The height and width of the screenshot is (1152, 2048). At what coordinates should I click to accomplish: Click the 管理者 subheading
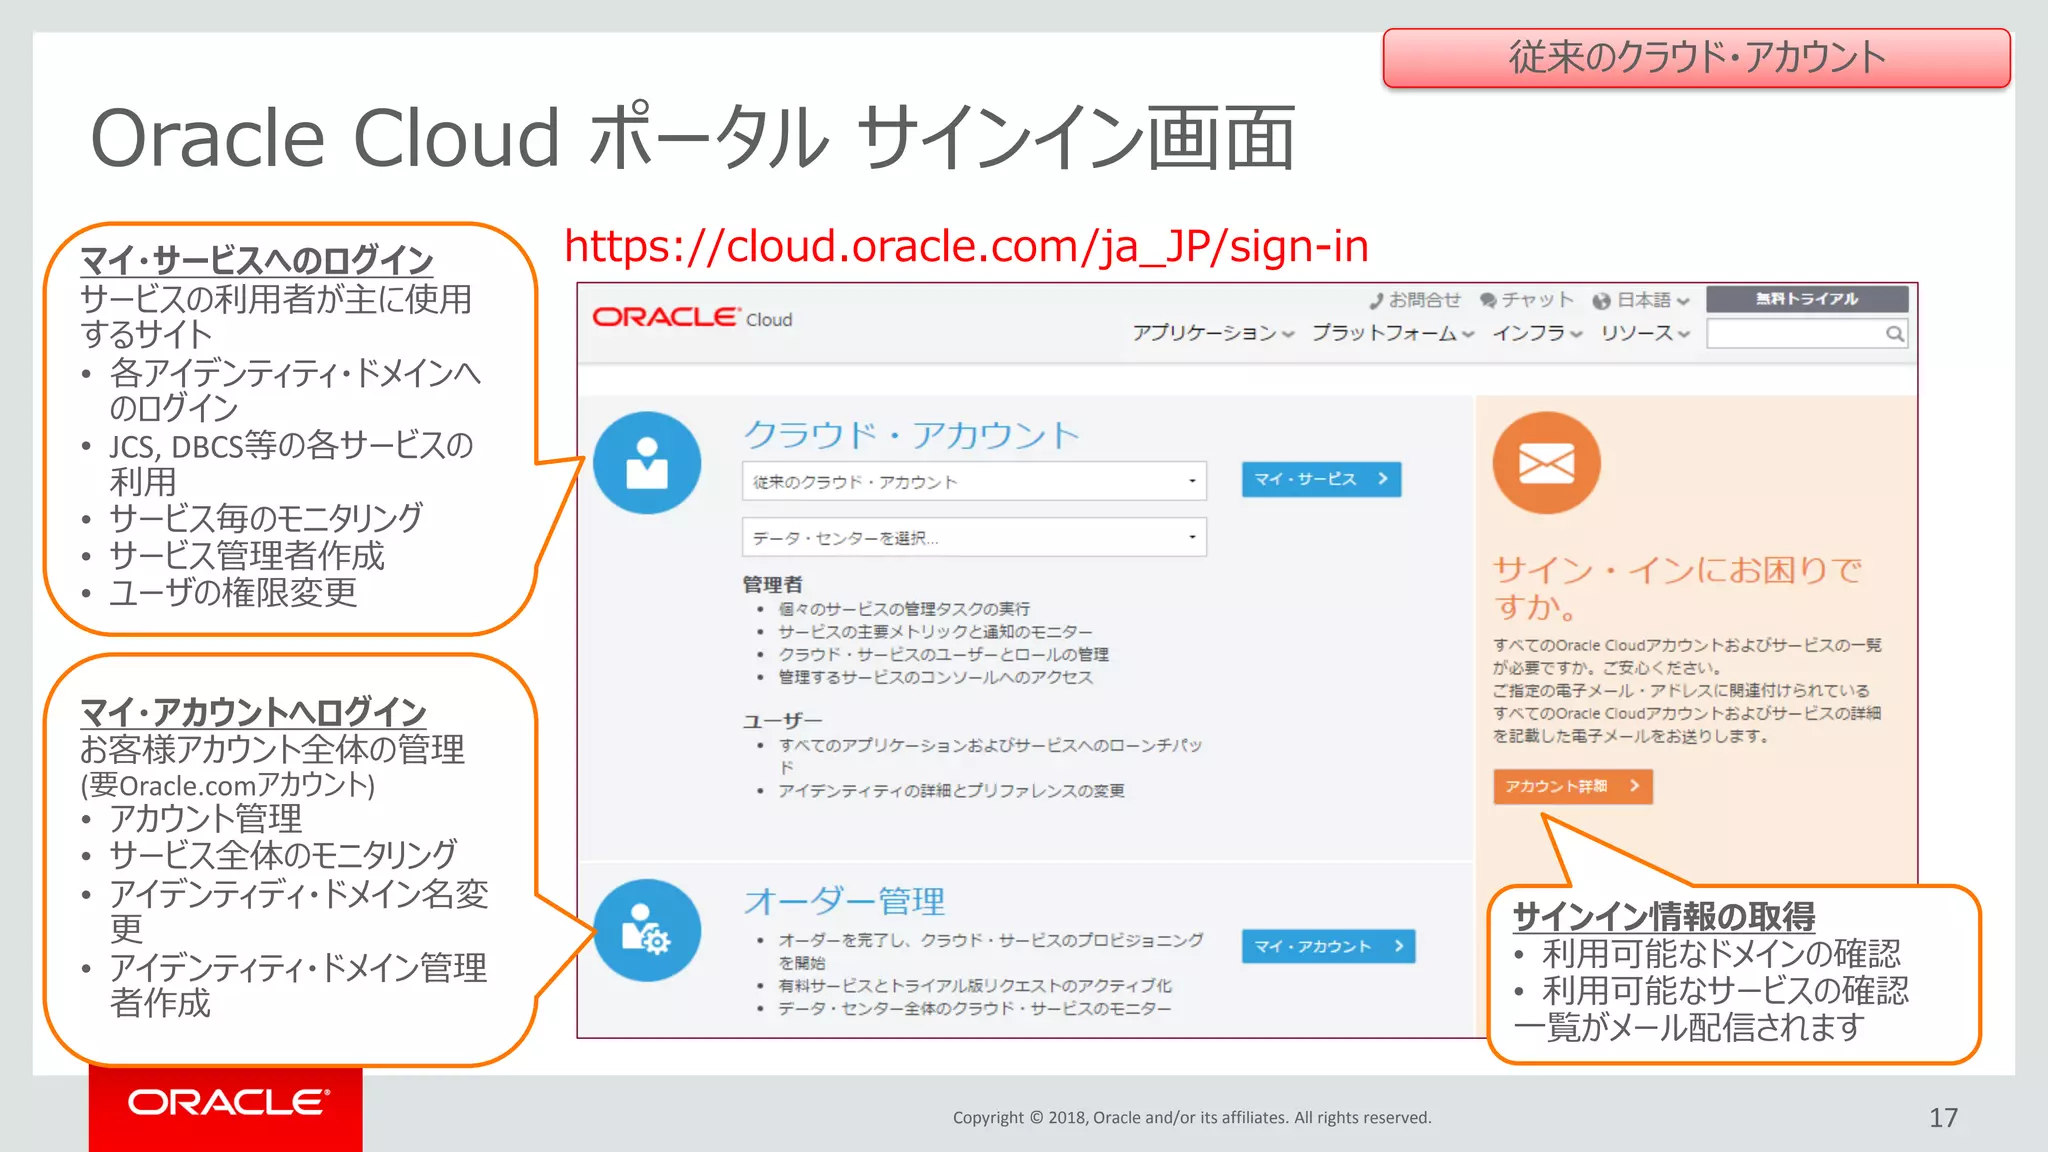(x=772, y=584)
